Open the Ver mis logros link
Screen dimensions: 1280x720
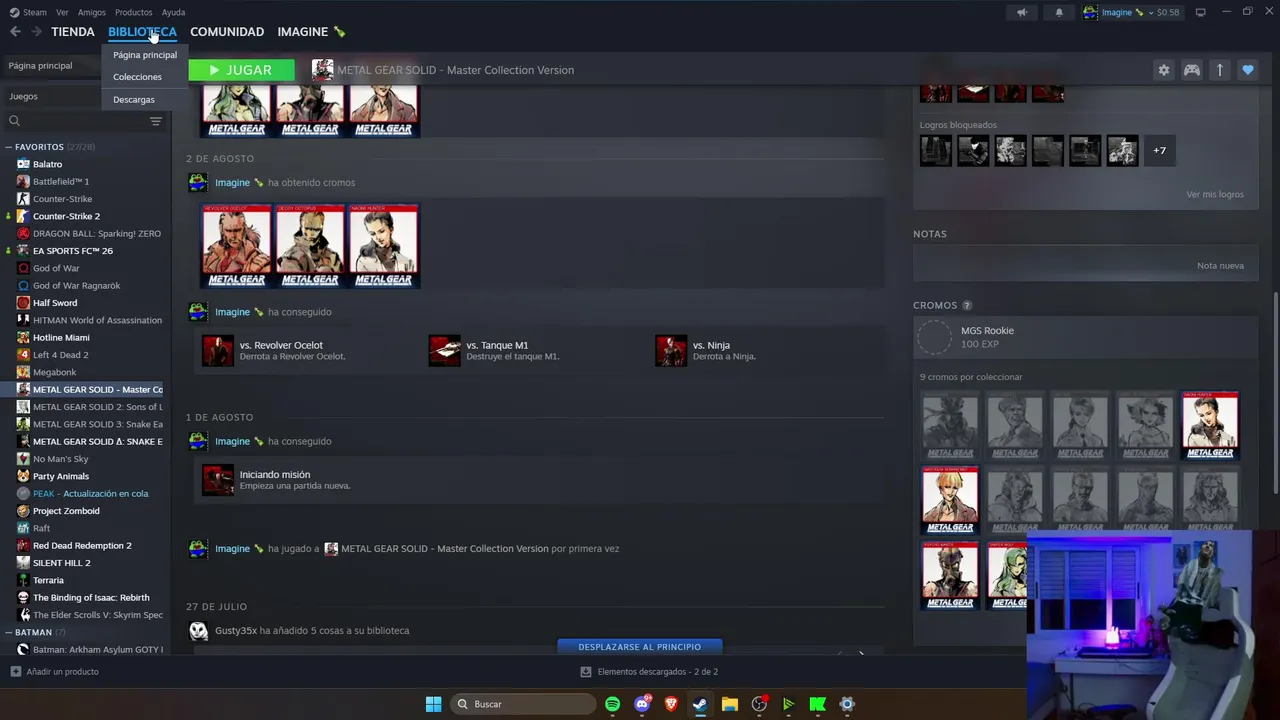tap(1215, 194)
